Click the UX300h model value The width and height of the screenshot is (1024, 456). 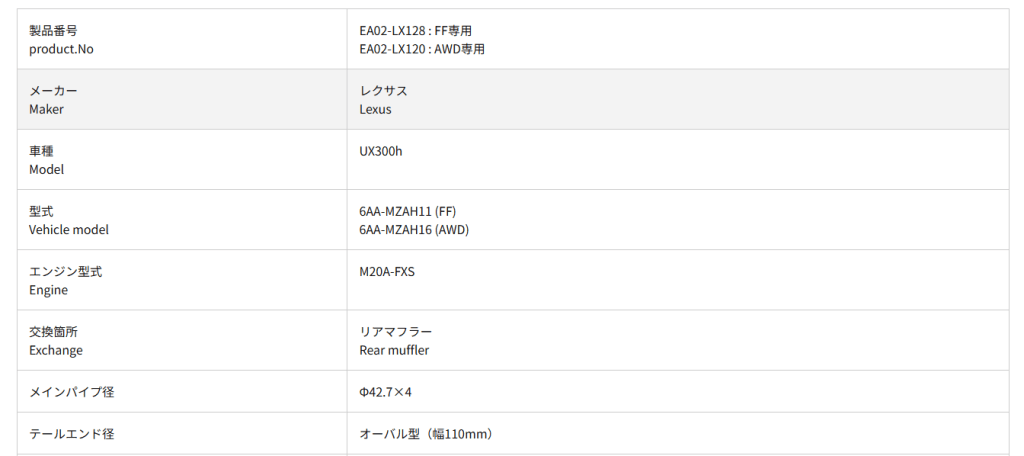click(380, 151)
